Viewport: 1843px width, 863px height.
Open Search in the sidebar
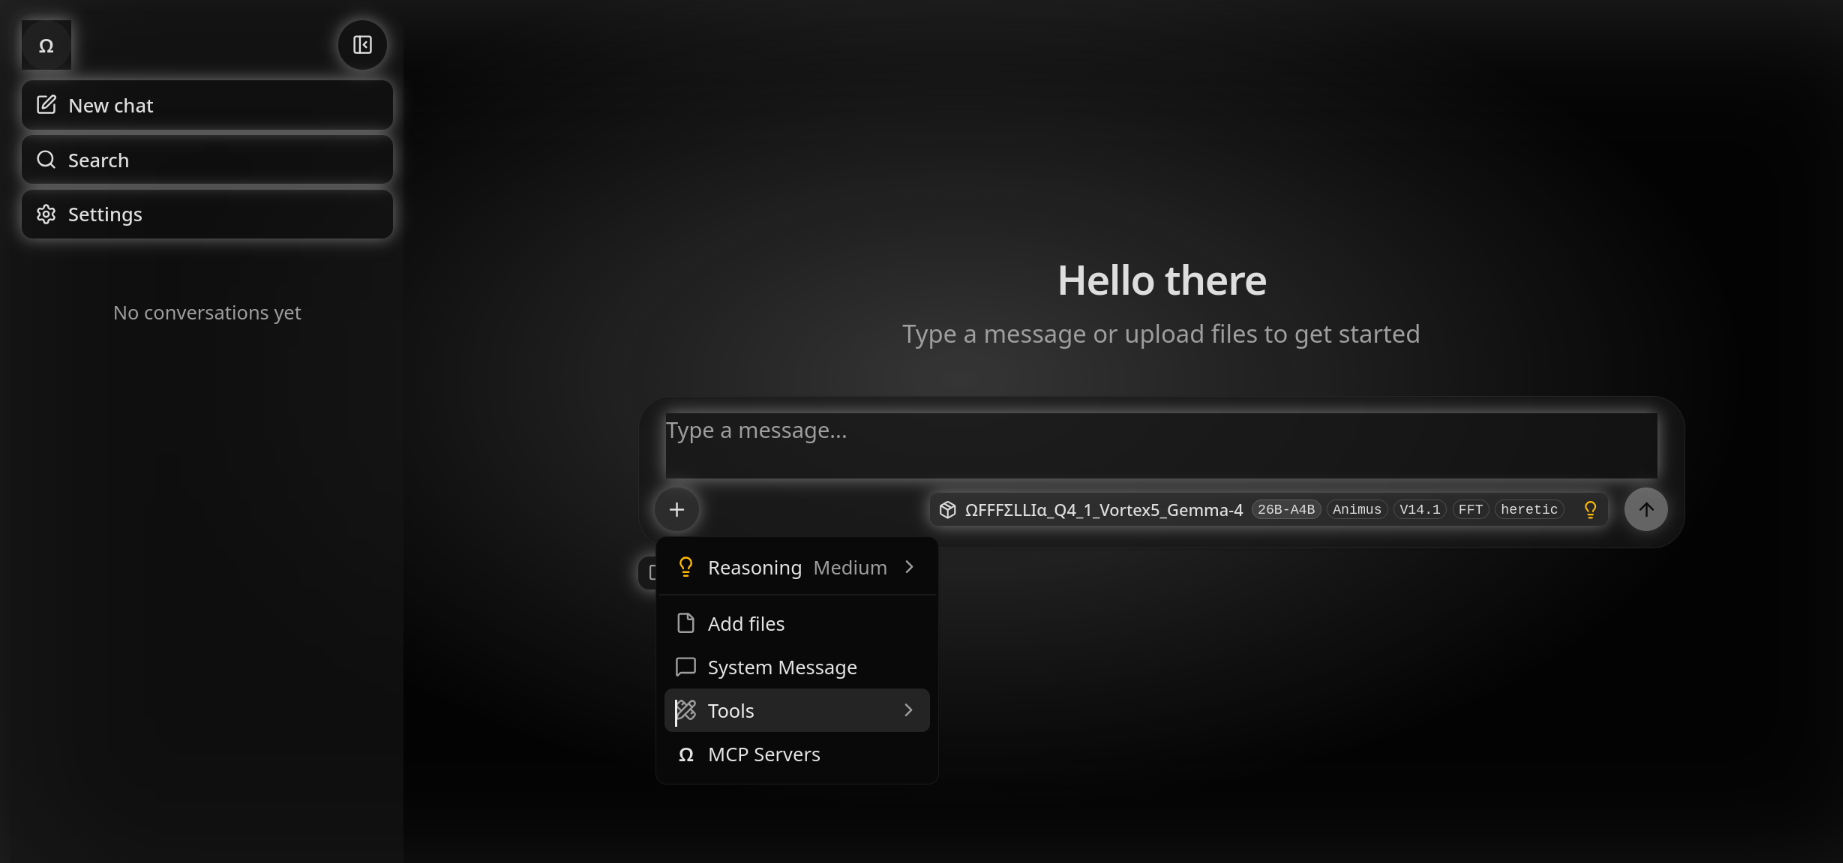click(207, 160)
